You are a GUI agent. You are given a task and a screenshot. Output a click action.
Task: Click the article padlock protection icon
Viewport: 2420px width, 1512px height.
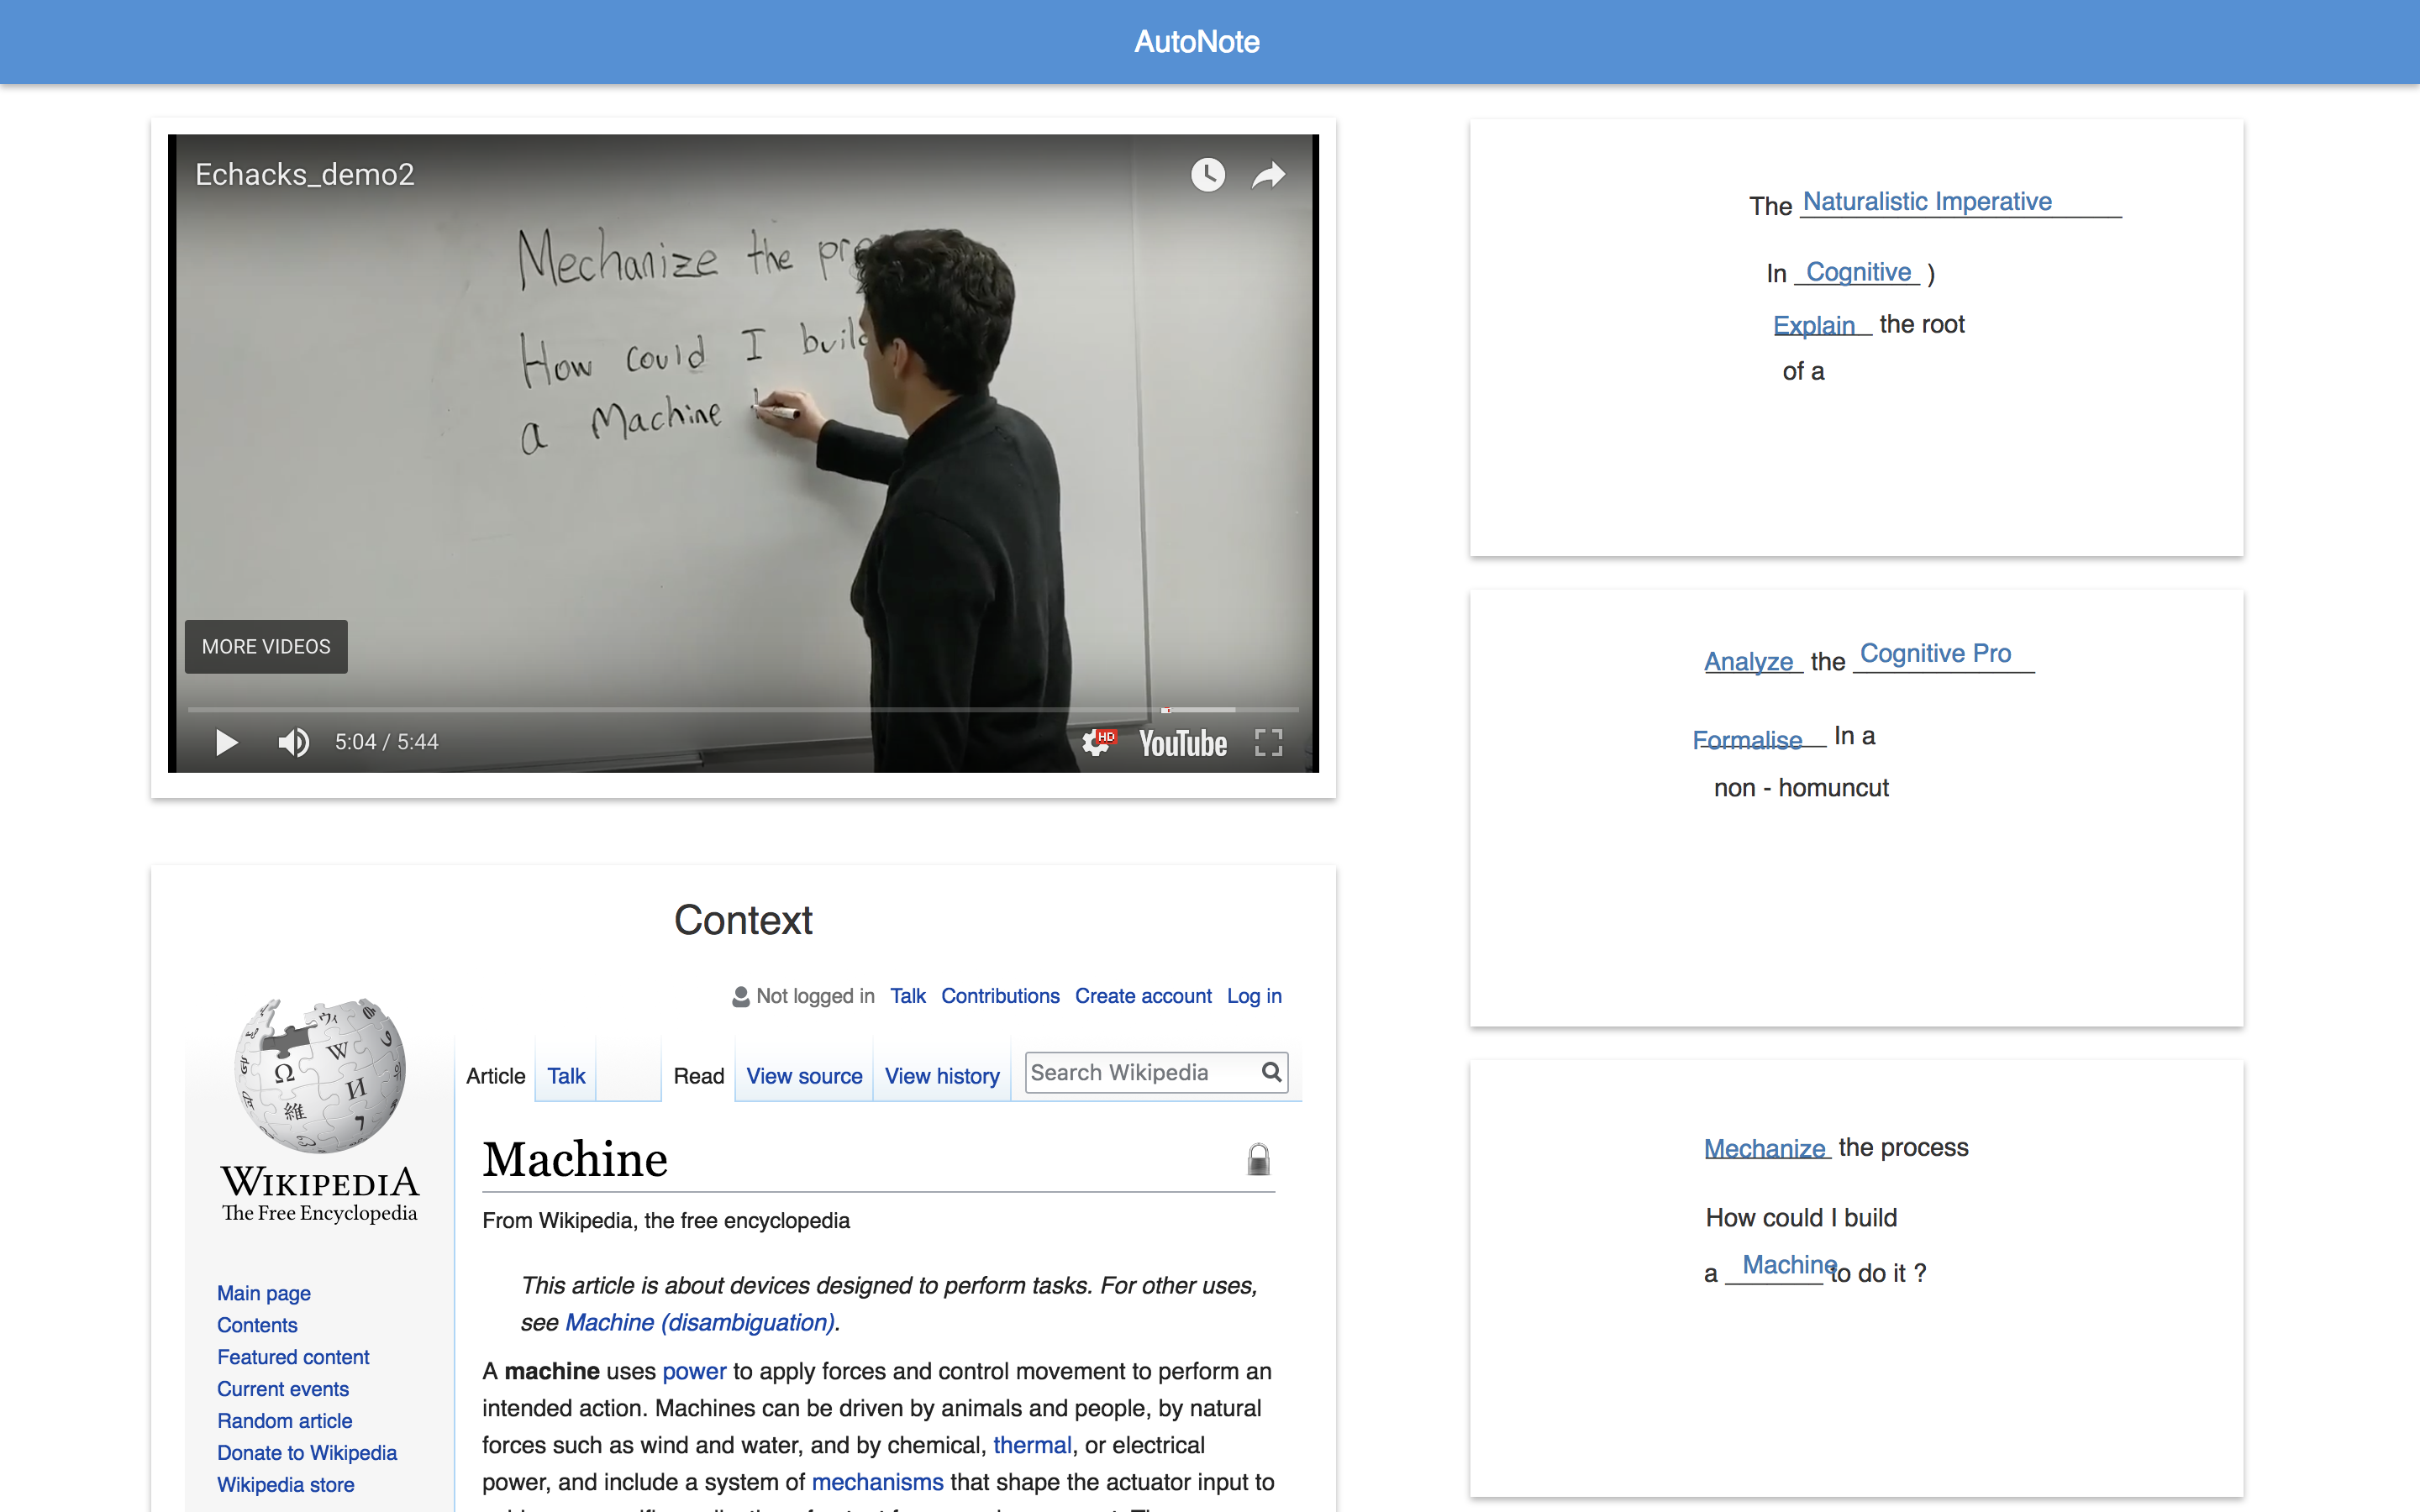1258,1159
